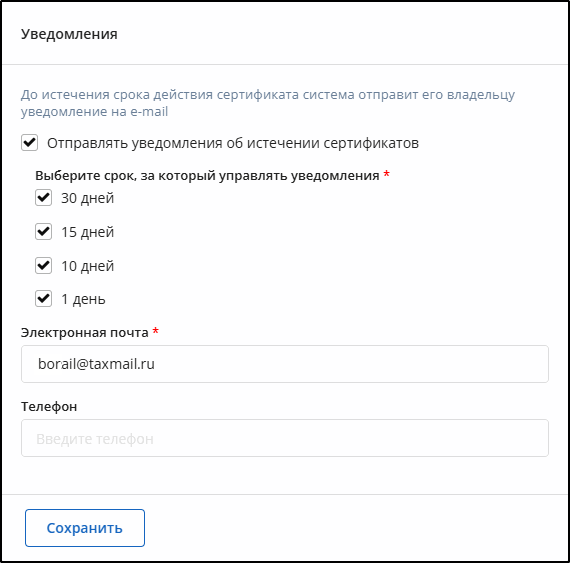Toggle the certificate expiry notifications checkbox
Screen dimensions: 570x563
point(29,142)
